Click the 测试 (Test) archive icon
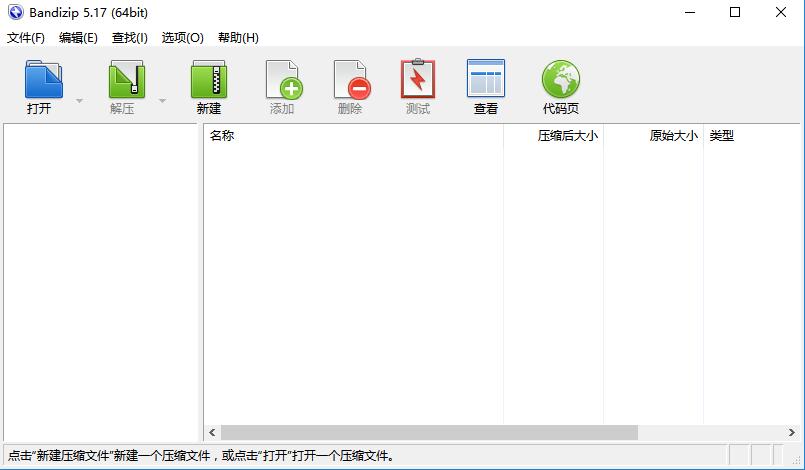The width and height of the screenshot is (805, 470). point(417,78)
